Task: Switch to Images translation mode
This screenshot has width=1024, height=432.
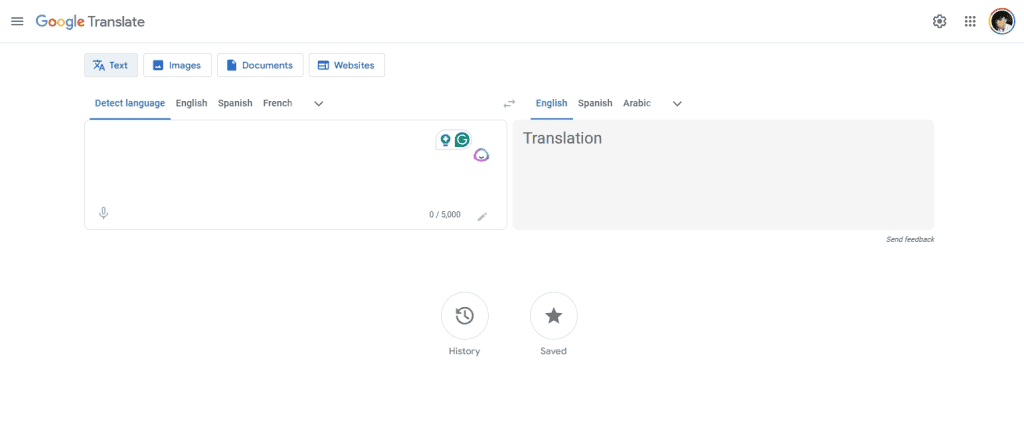Action: tap(177, 65)
